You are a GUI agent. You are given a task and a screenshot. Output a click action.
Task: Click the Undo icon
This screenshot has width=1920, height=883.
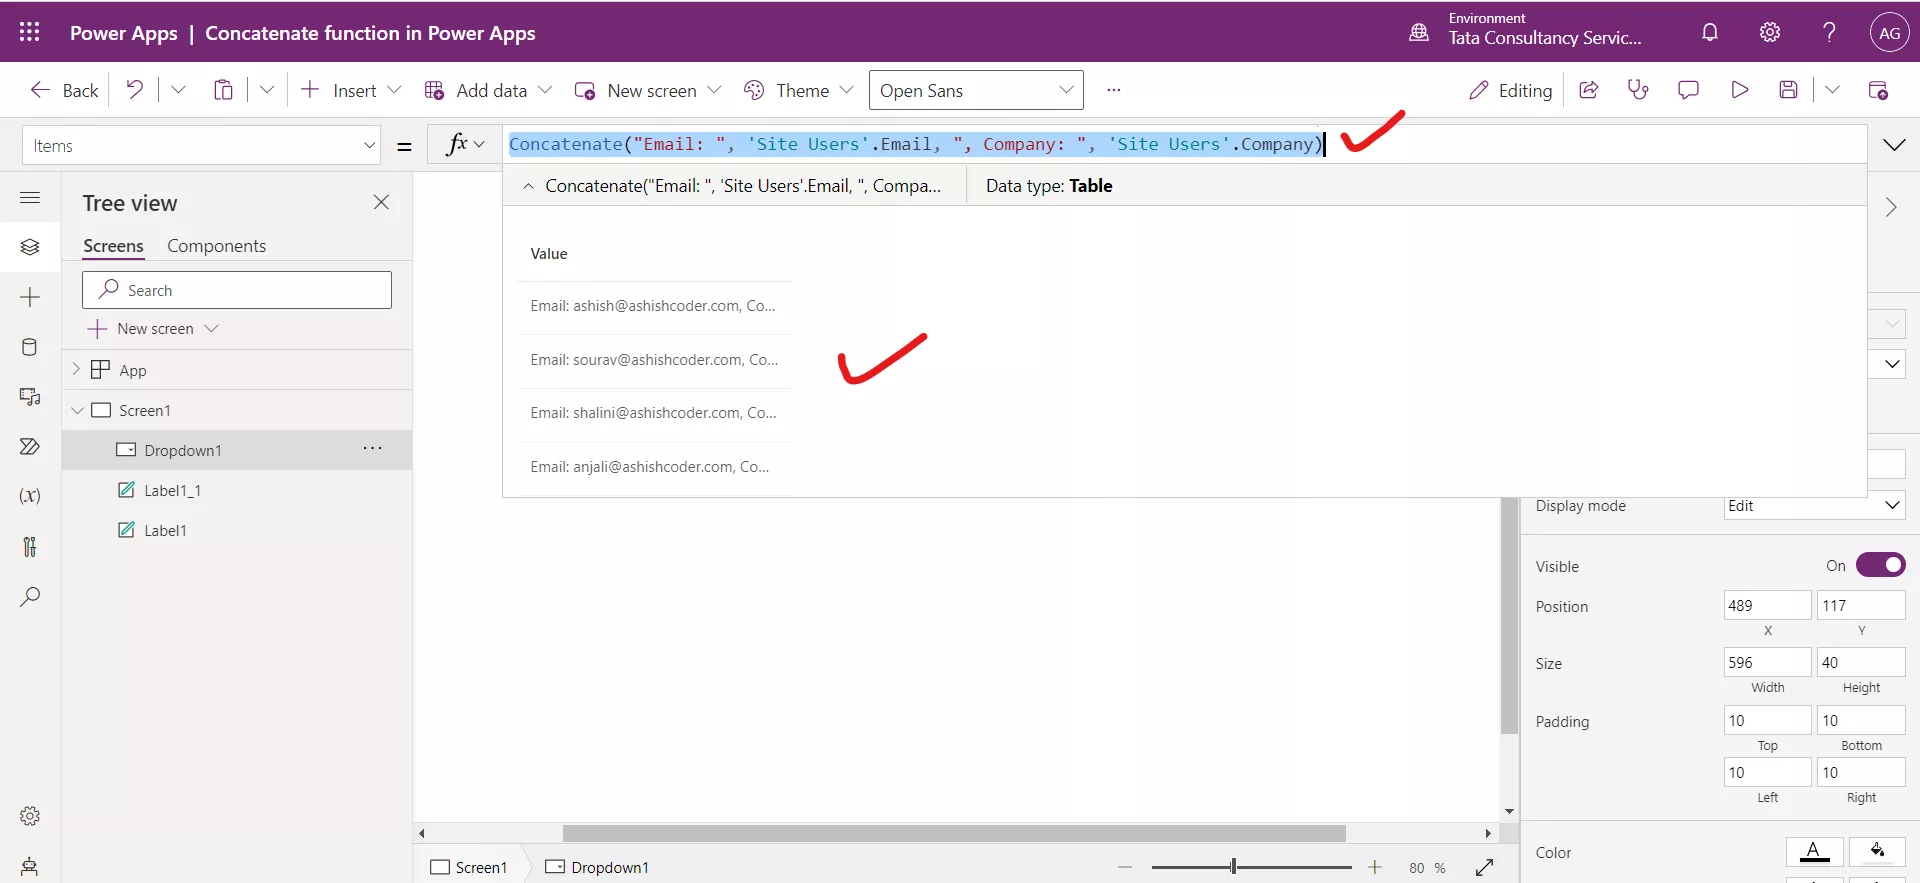(x=134, y=90)
